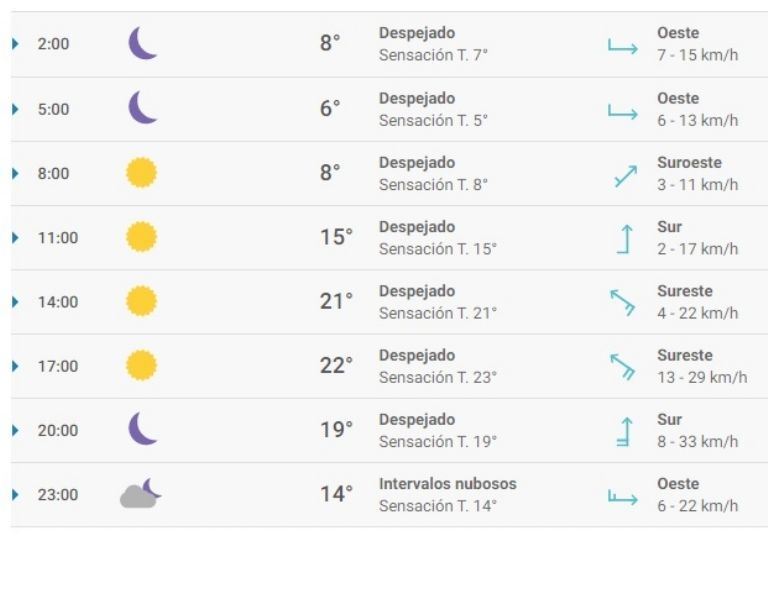Click the west wind arrow at 2:00

coord(622,45)
